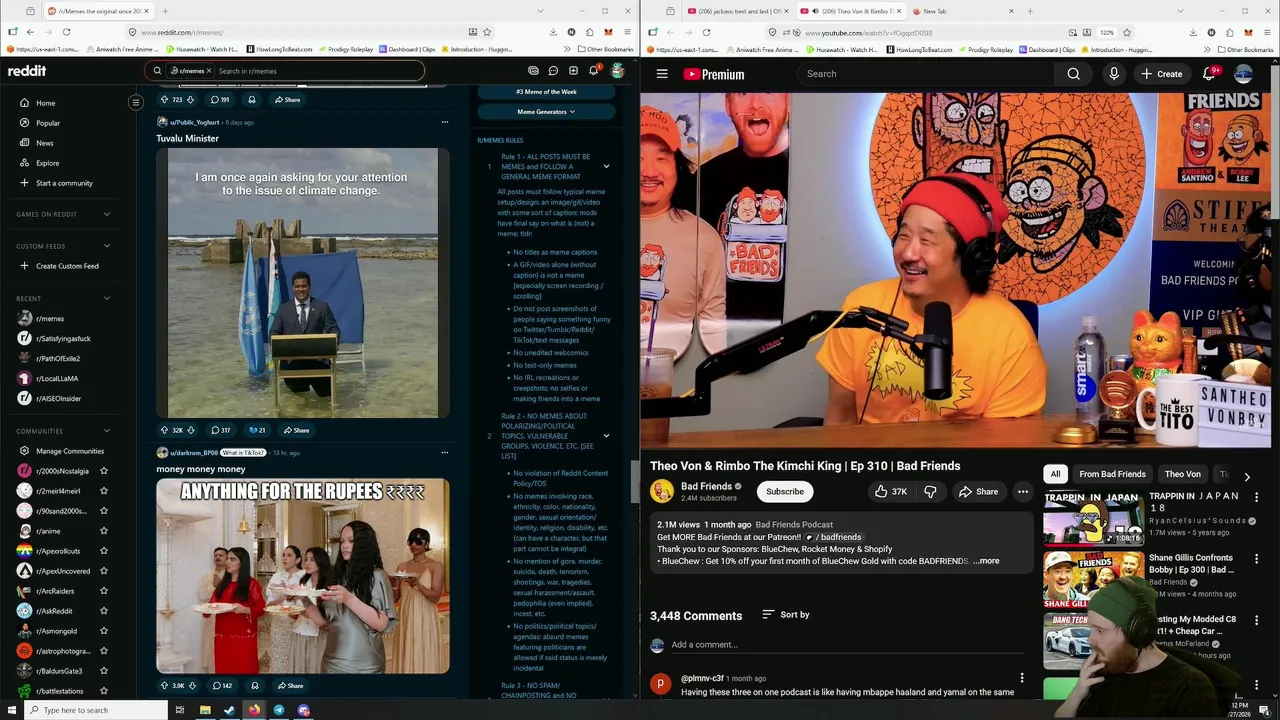
Task: Downvote the Tuvalu Minister post
Action: pos(191,430)
